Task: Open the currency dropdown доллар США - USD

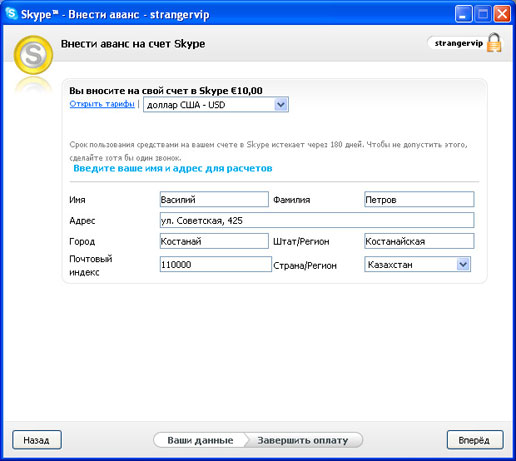Action: [x=216, y=105]
